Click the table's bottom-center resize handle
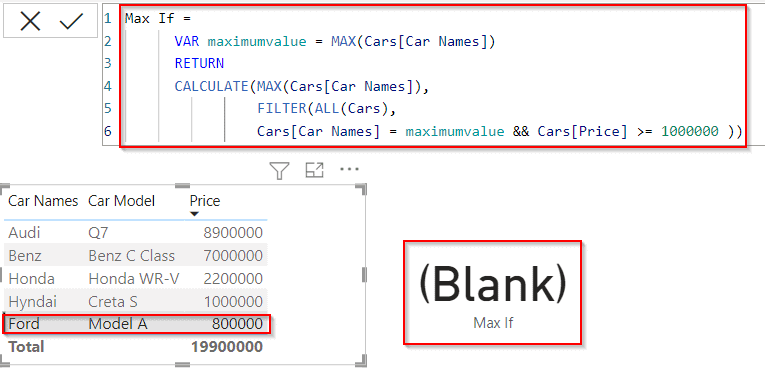 181,364
